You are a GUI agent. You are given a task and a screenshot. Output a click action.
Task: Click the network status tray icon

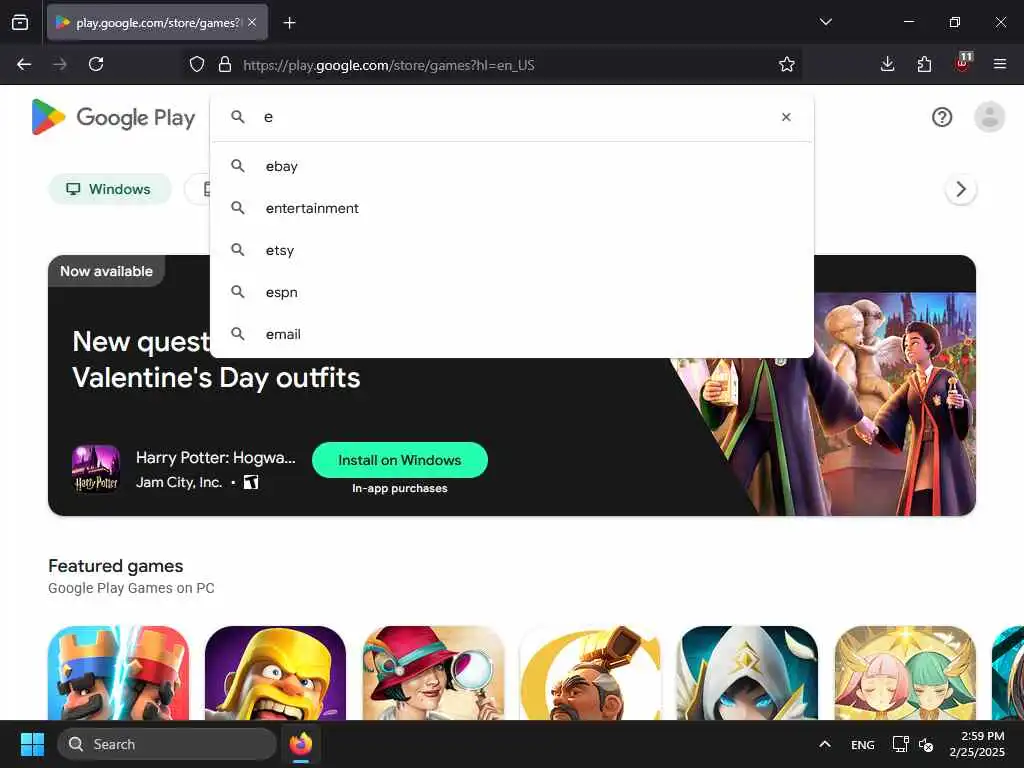pyautogui.click(x=900, y=744)
